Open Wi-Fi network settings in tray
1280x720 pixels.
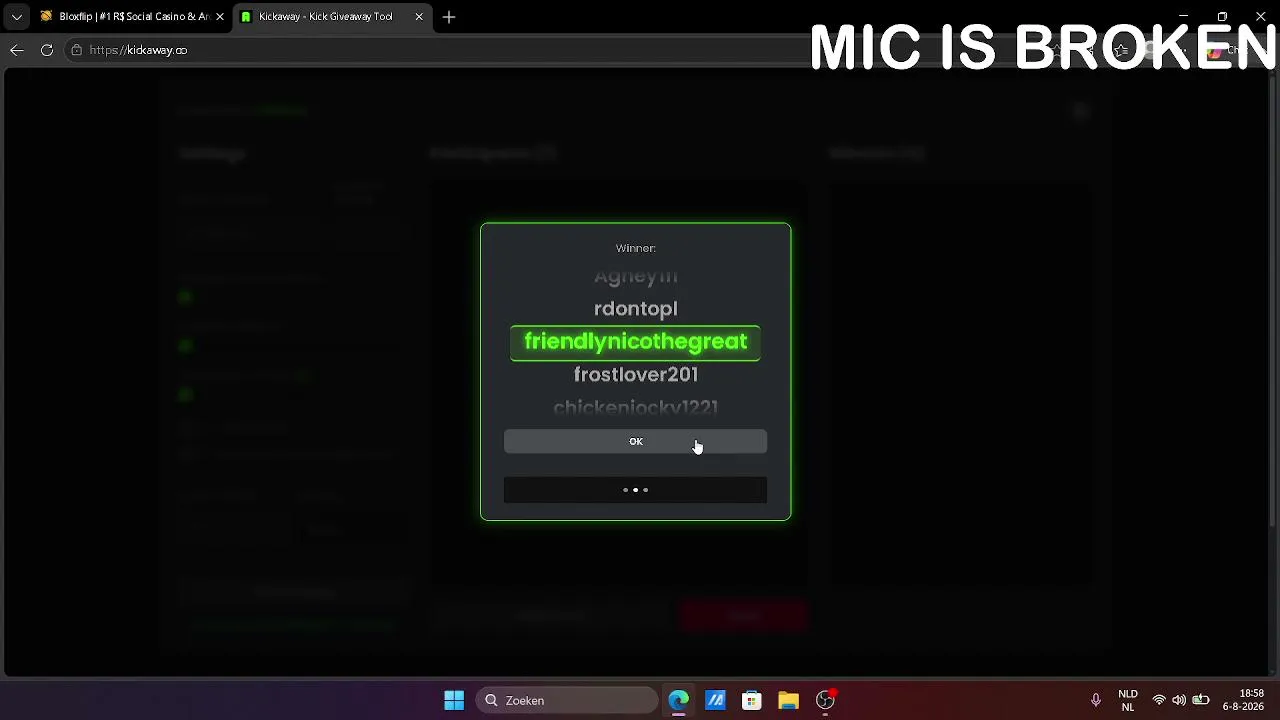click(x=1159, y=700)
